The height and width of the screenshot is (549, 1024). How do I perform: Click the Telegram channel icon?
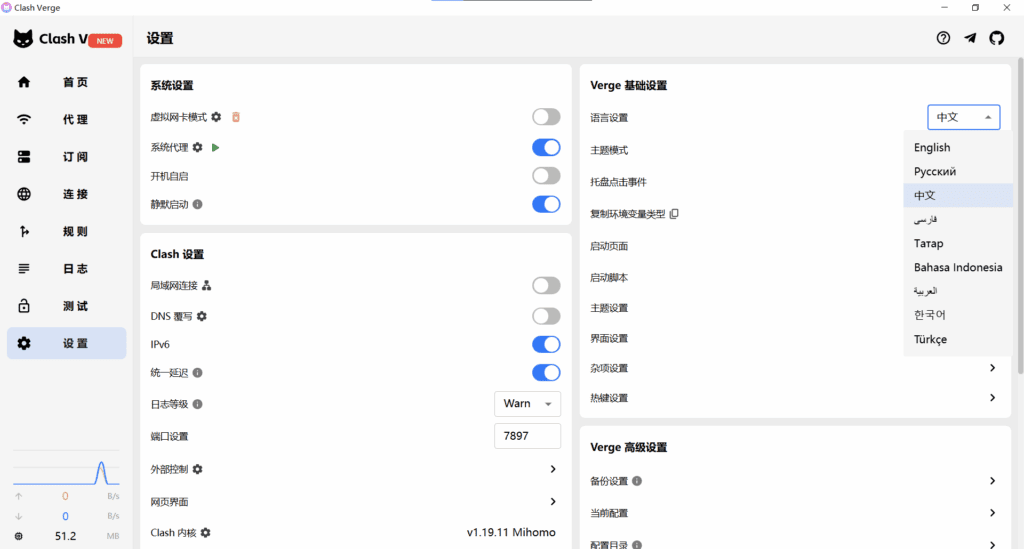coord(970,38)
